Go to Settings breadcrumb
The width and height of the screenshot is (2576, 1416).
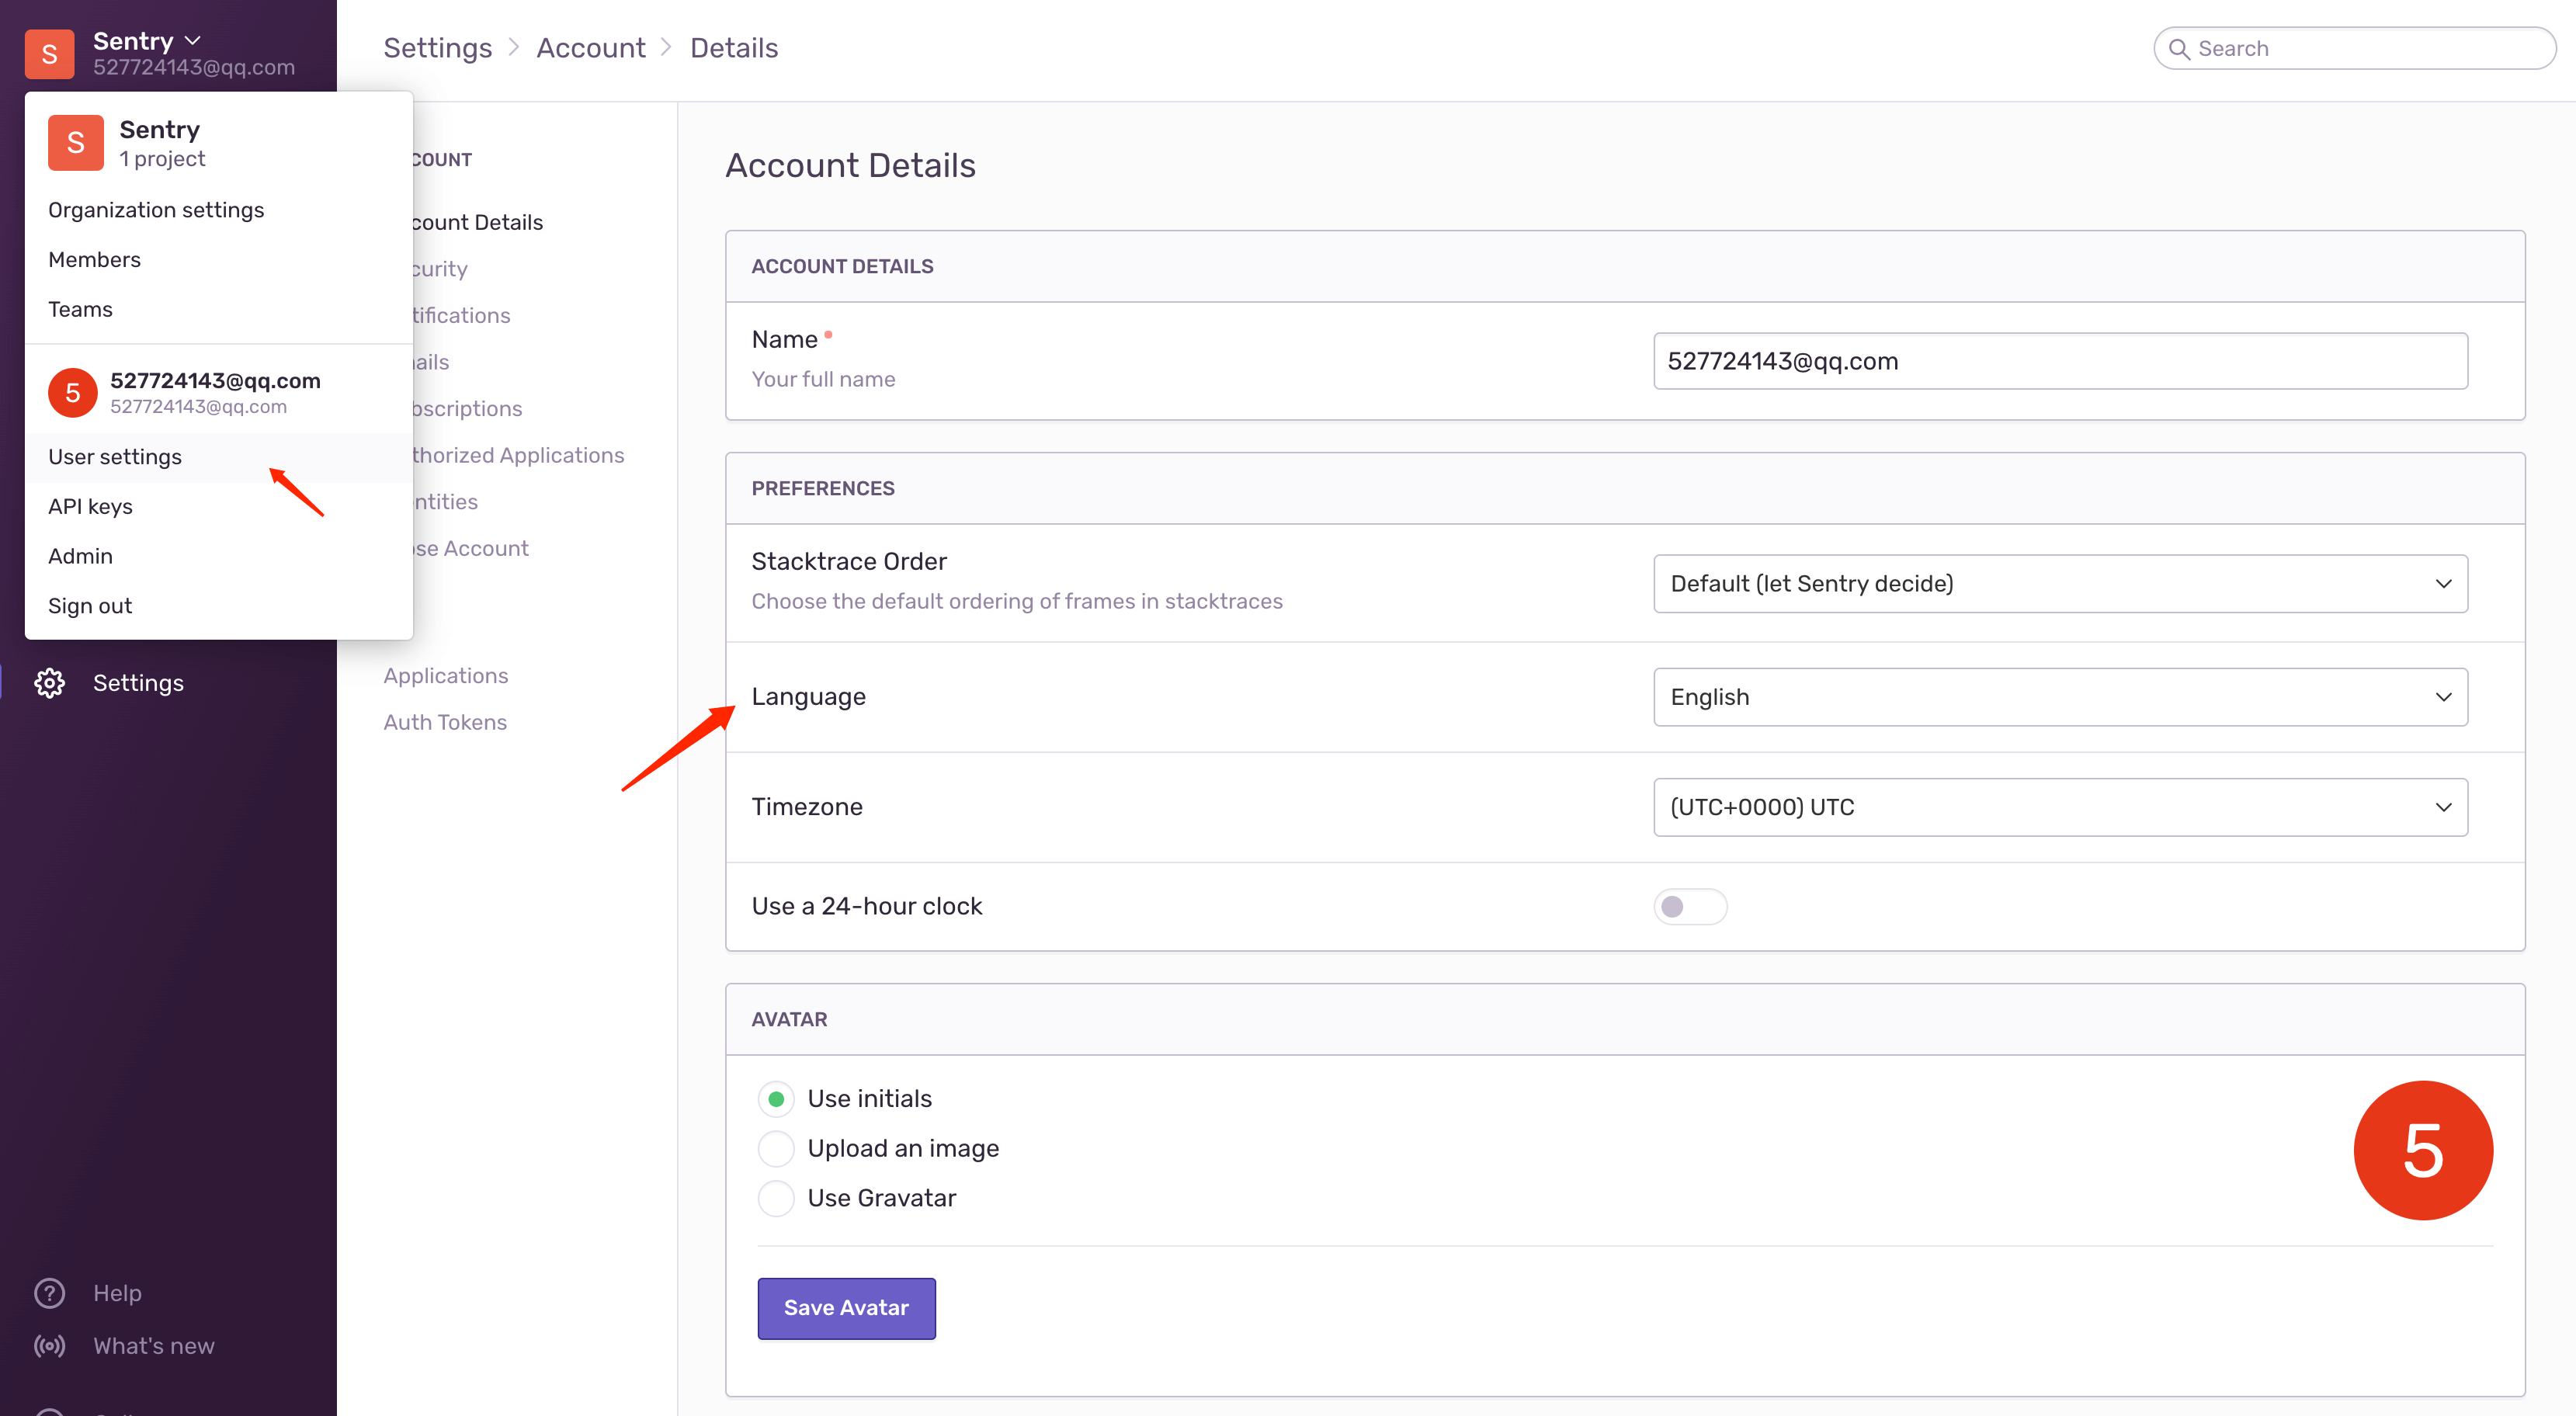pos(437,48)
